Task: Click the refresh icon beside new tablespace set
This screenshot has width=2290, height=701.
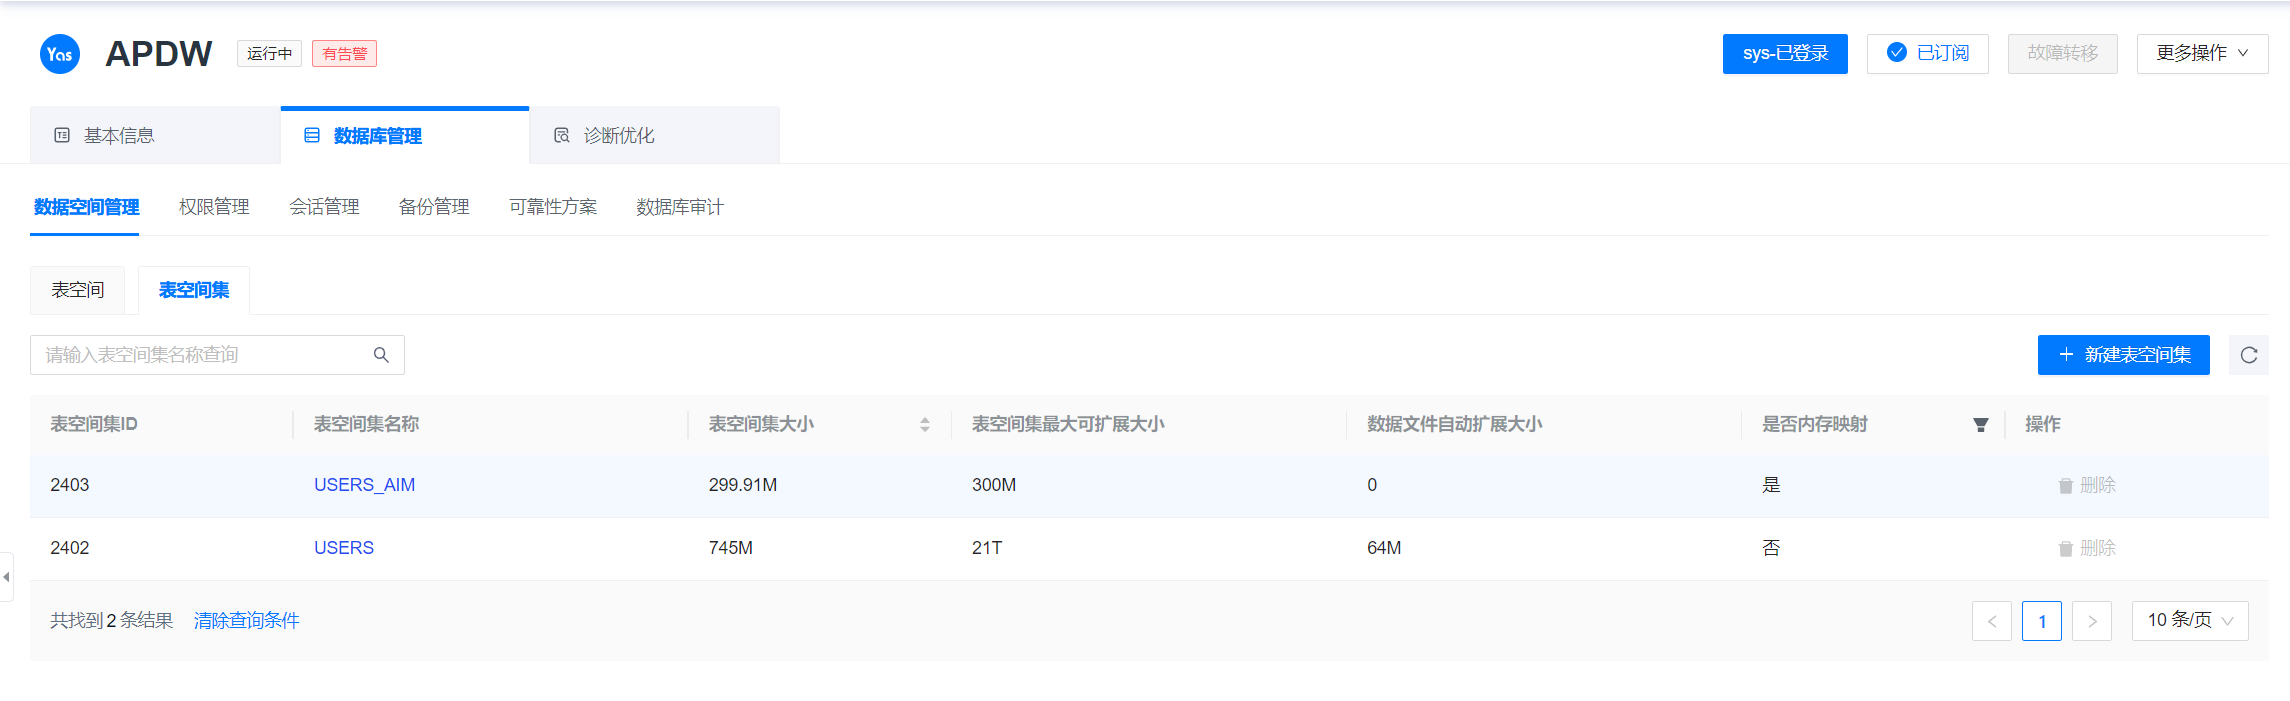Action: (2248, 355)
